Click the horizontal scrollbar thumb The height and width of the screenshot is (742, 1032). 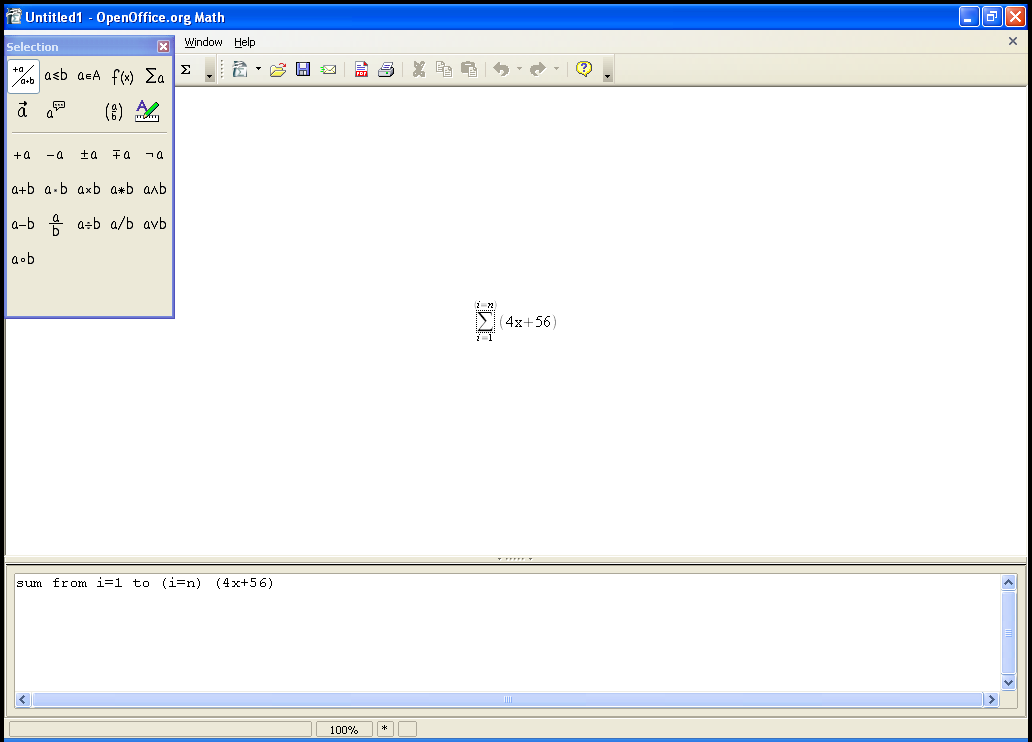pos(507,699)
